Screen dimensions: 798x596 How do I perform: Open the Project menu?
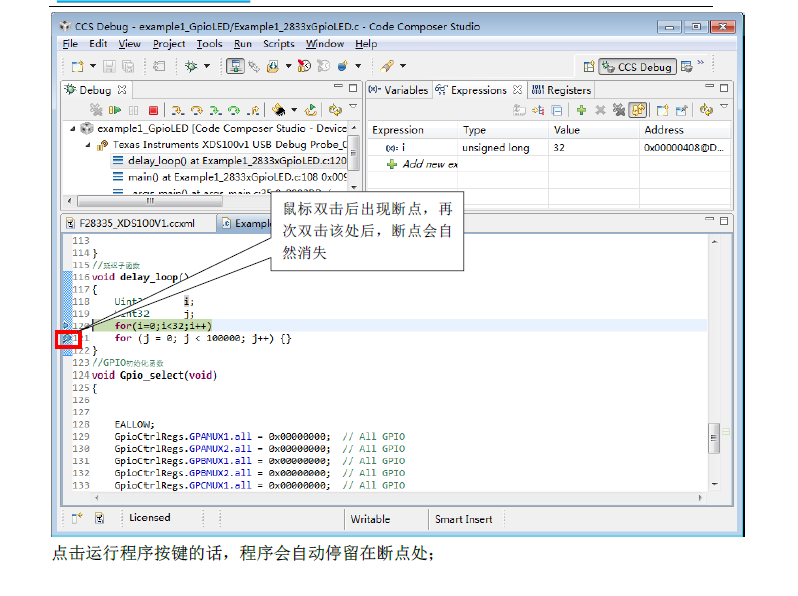[x=169, y=44]
